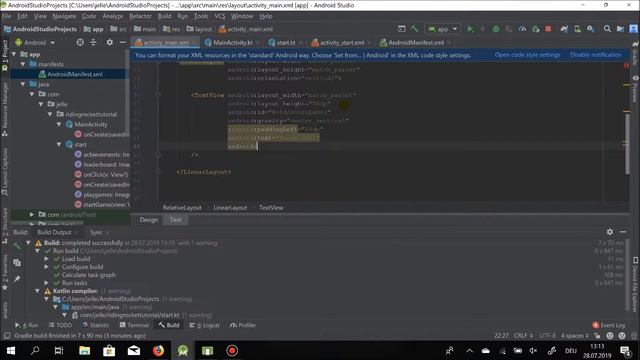The width and height of the screenshot is (640, 360).
Task: Click the toggle view icon in Build sidebar
Action: tap(17, 263)
